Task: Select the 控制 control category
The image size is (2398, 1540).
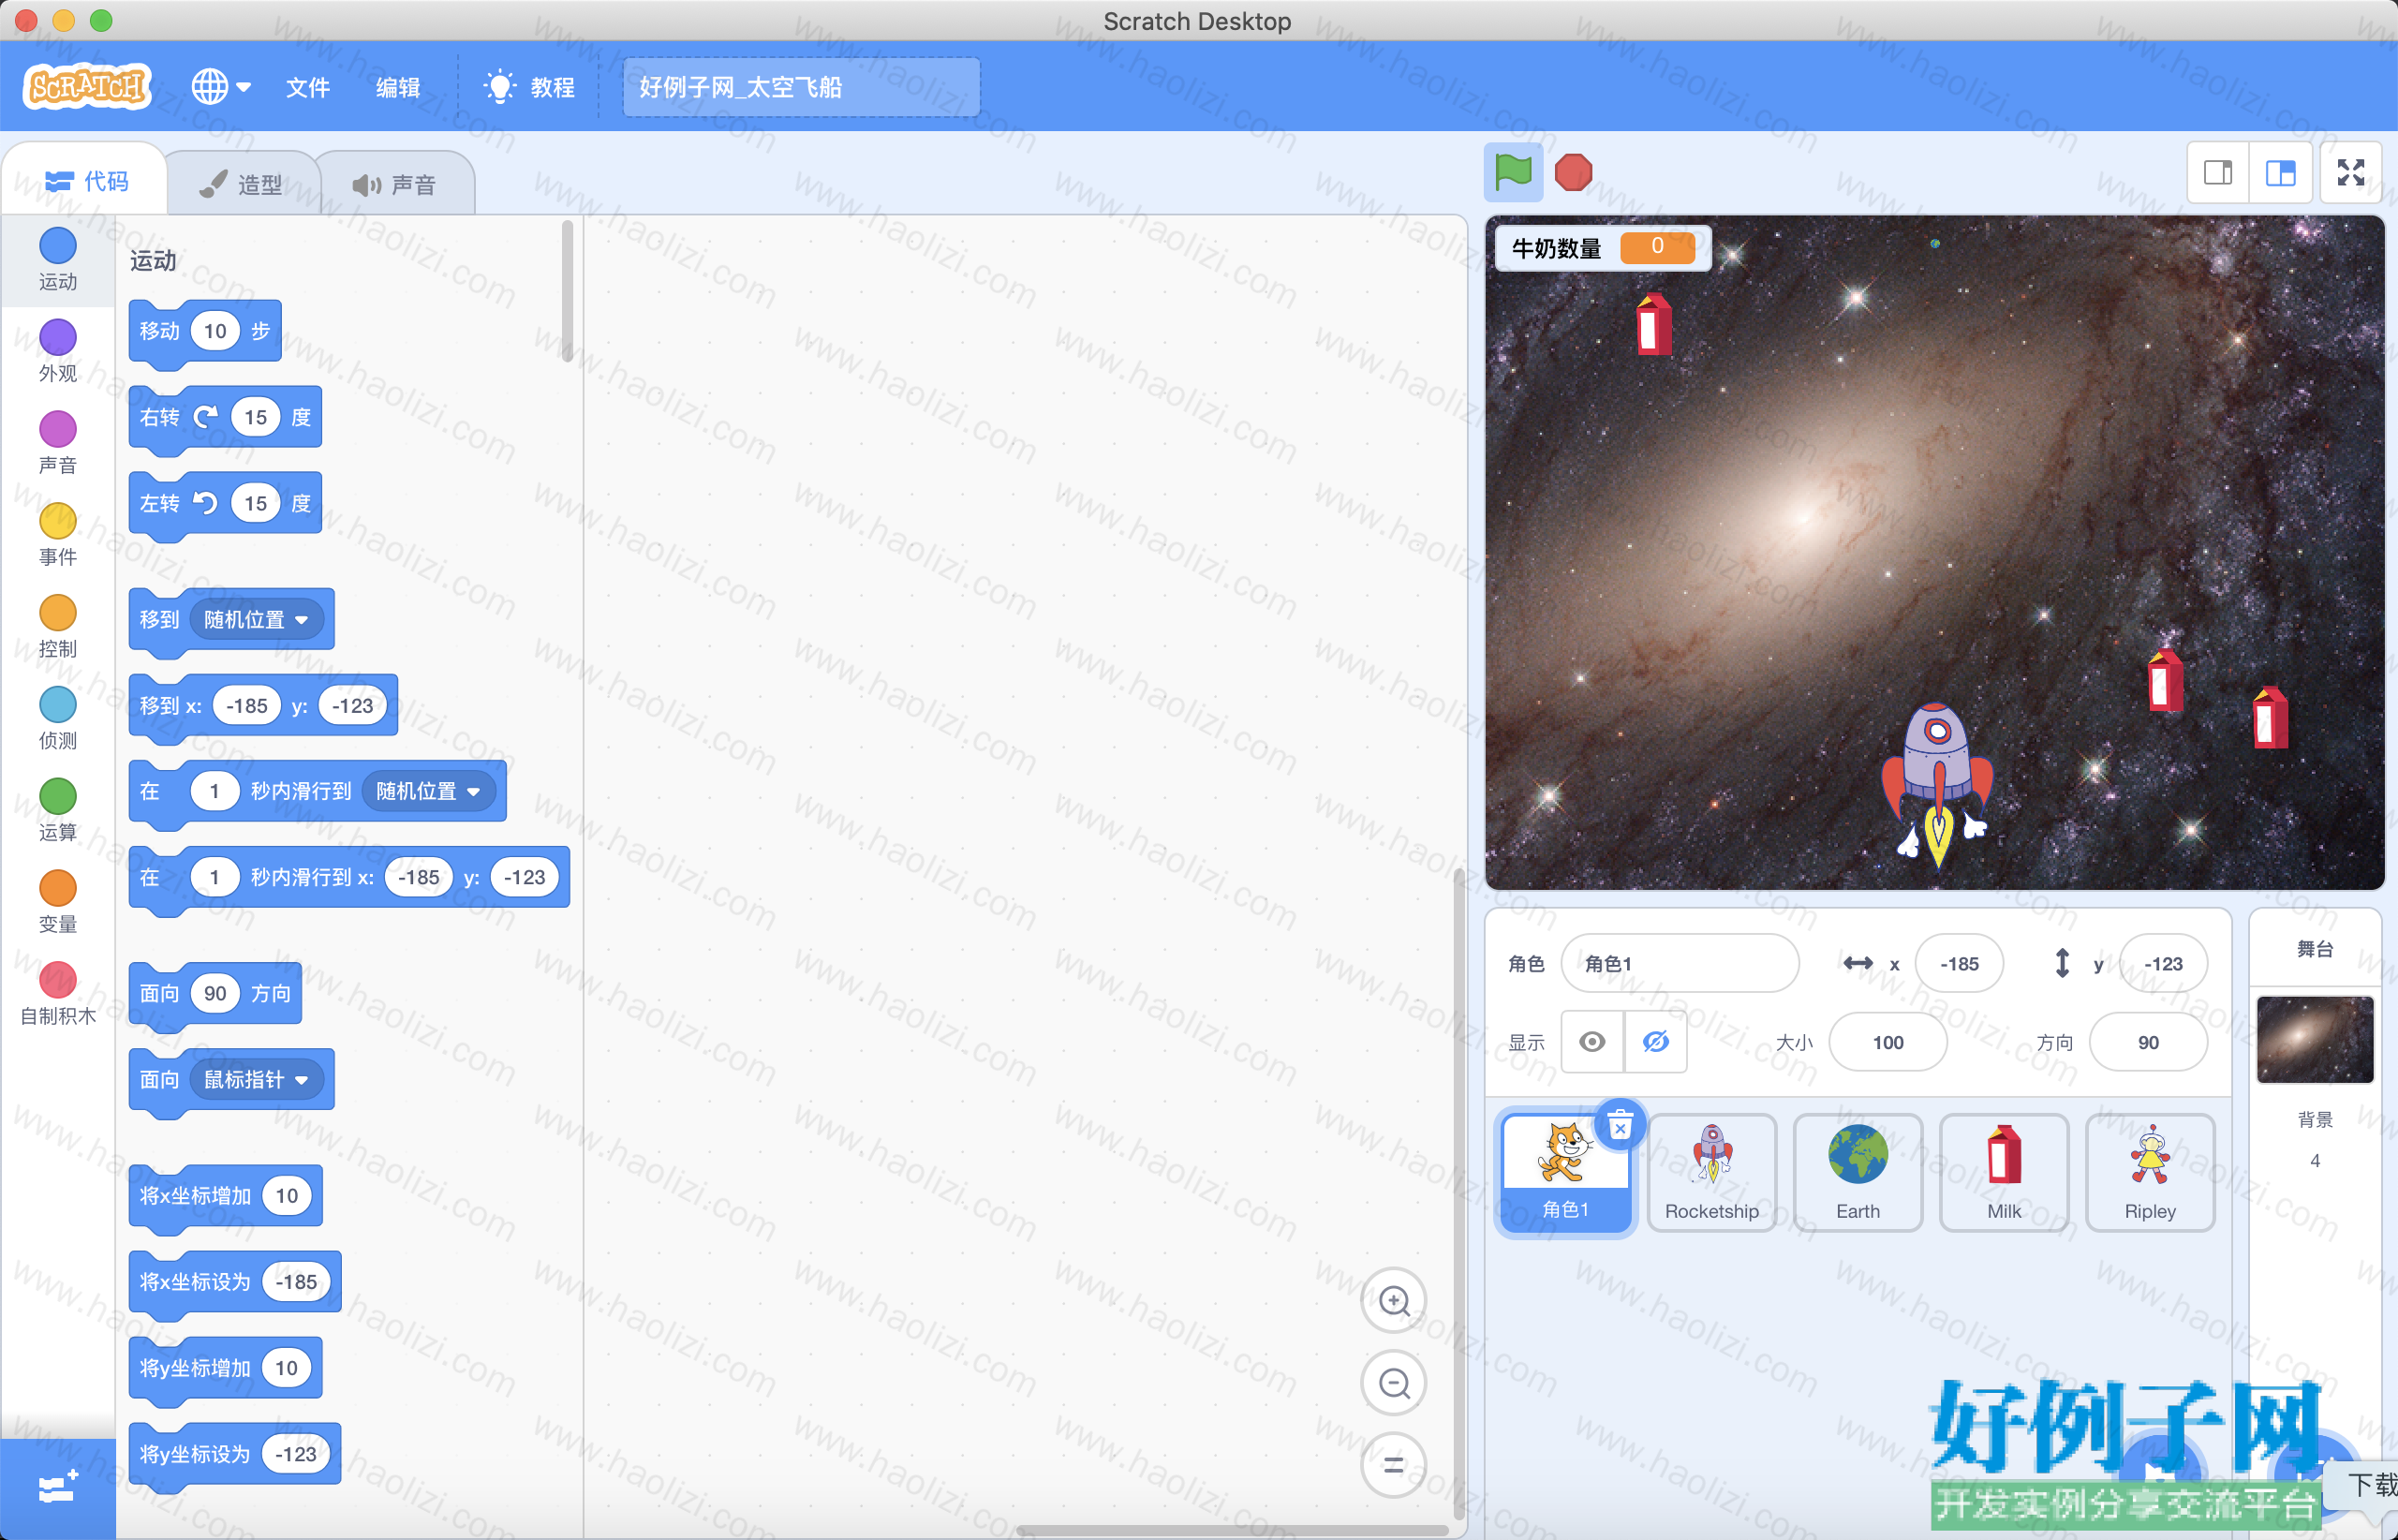Action: click(58, 627)
